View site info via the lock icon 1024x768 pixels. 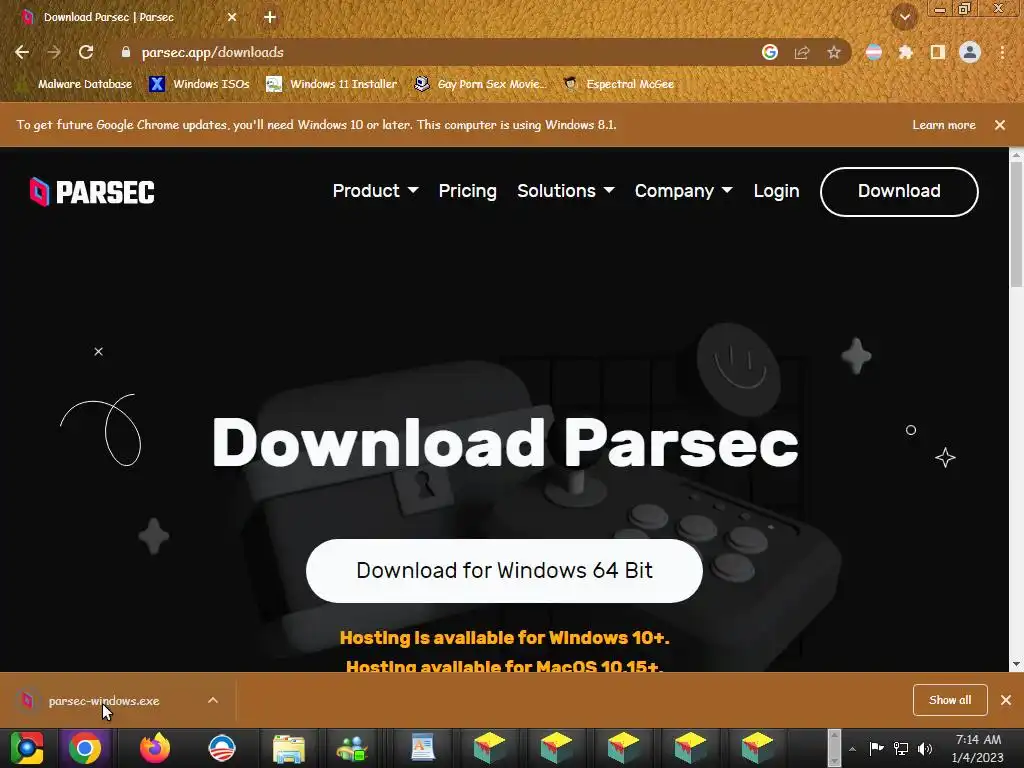[125, 52]
